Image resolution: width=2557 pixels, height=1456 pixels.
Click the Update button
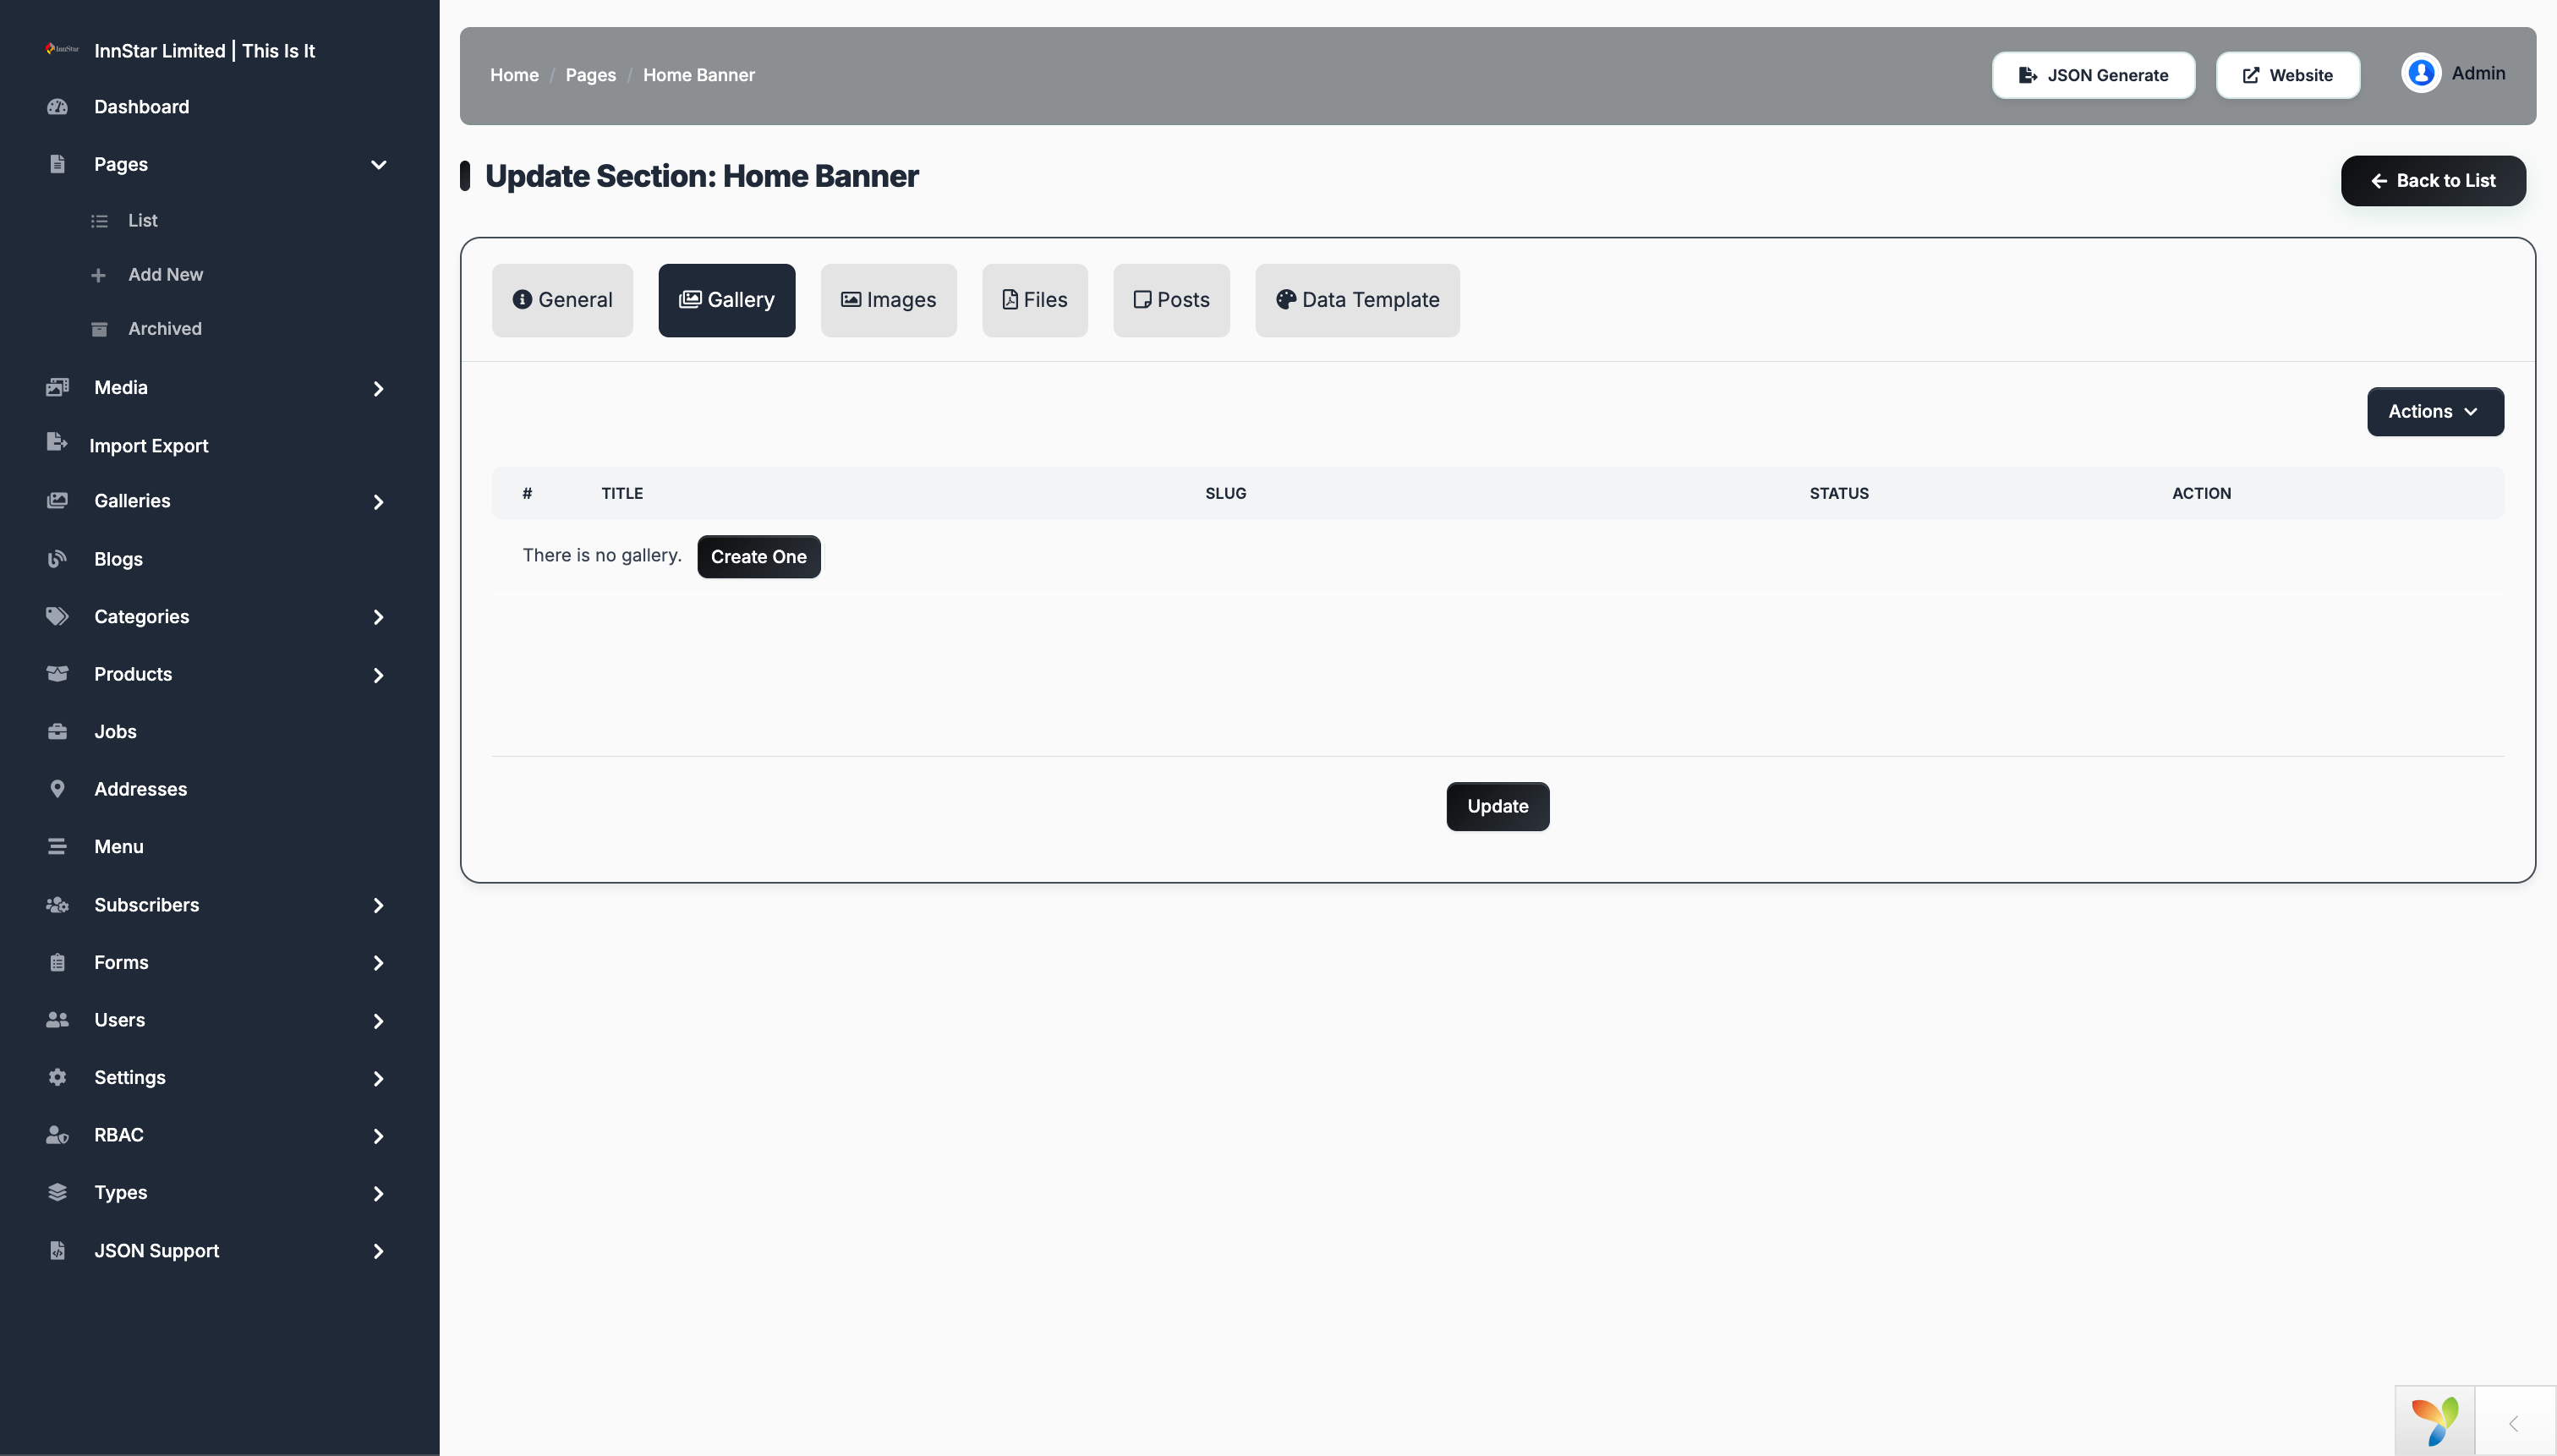pyautogui.click(x=1497, y=806)
